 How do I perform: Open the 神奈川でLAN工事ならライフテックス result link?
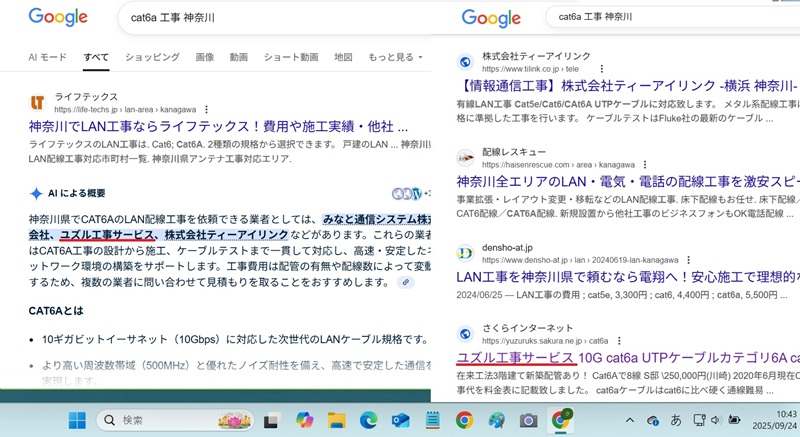(218, 126)
